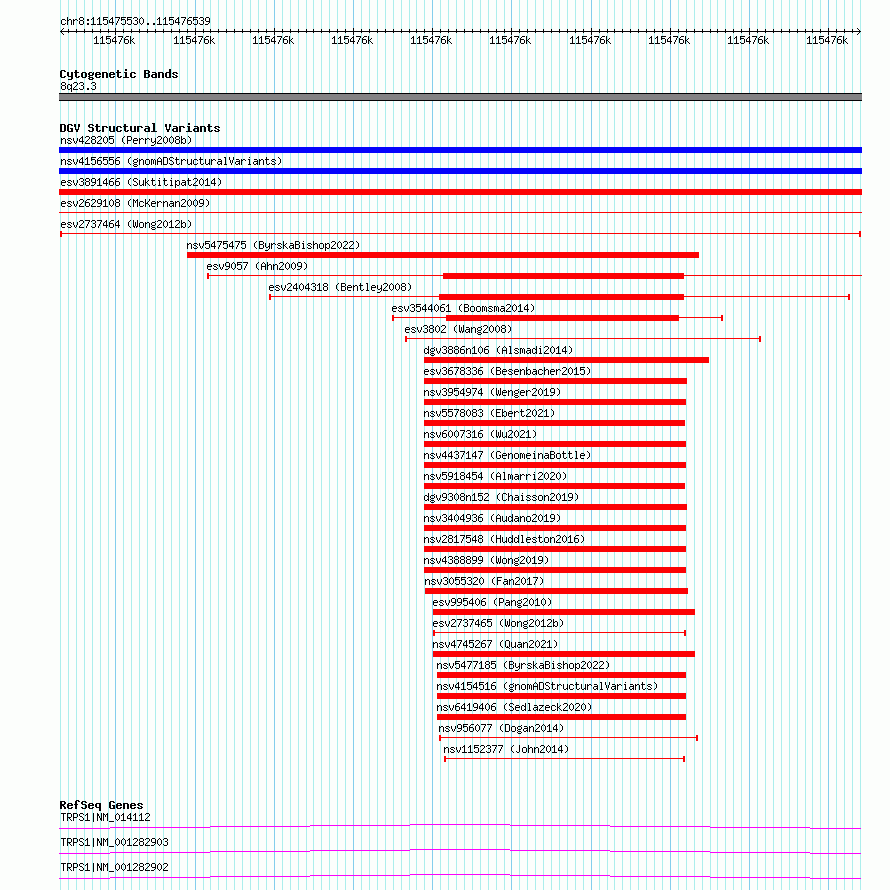
Task: Open variant nsv3954974 (Wenger2019)
Action: (492, 392)
